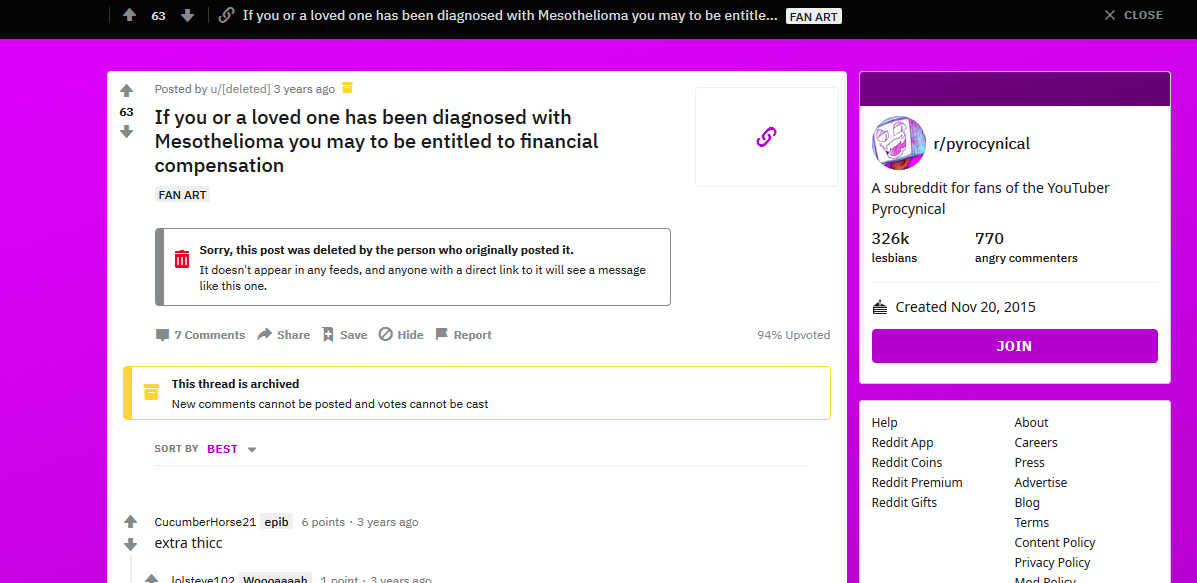Click the red trash icon in deleted notice
The image size is (1197, 583).
pyautogui.click(x=182, y=259)
